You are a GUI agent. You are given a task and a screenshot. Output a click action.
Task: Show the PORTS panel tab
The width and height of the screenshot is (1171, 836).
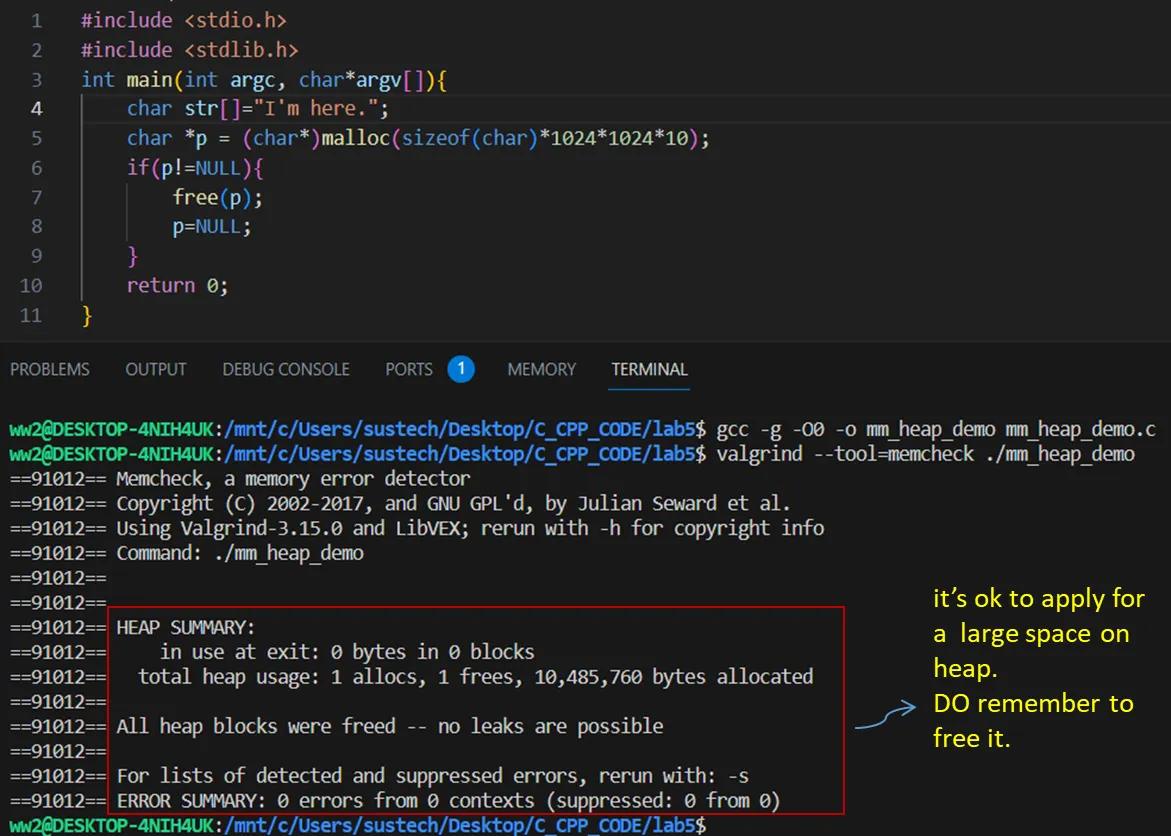[x=409, y=369]
